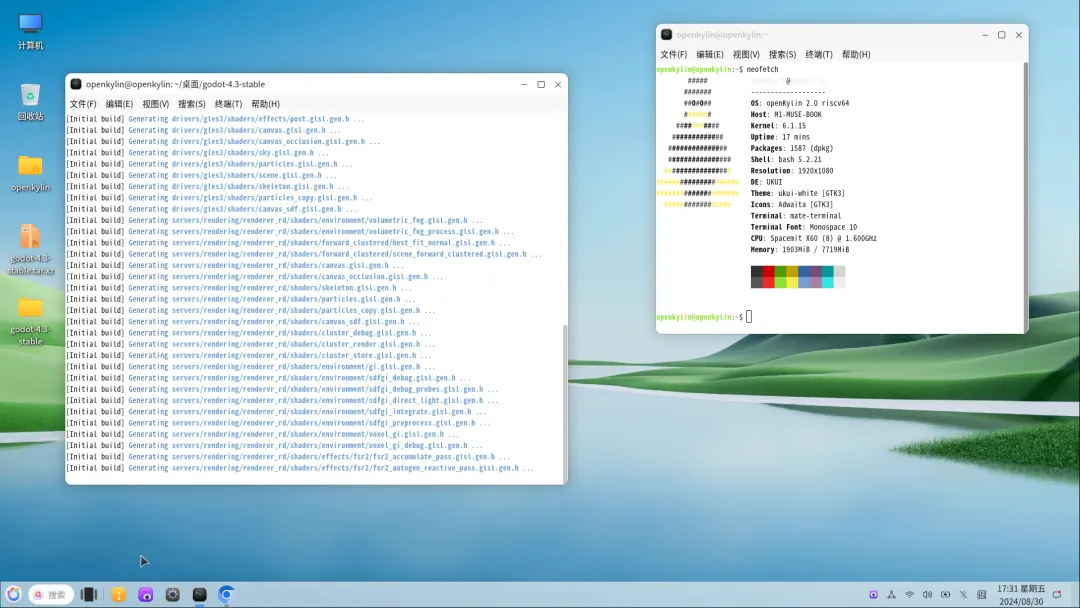Open 文件(F) menu in godot build terminal

tap(83, 104)
